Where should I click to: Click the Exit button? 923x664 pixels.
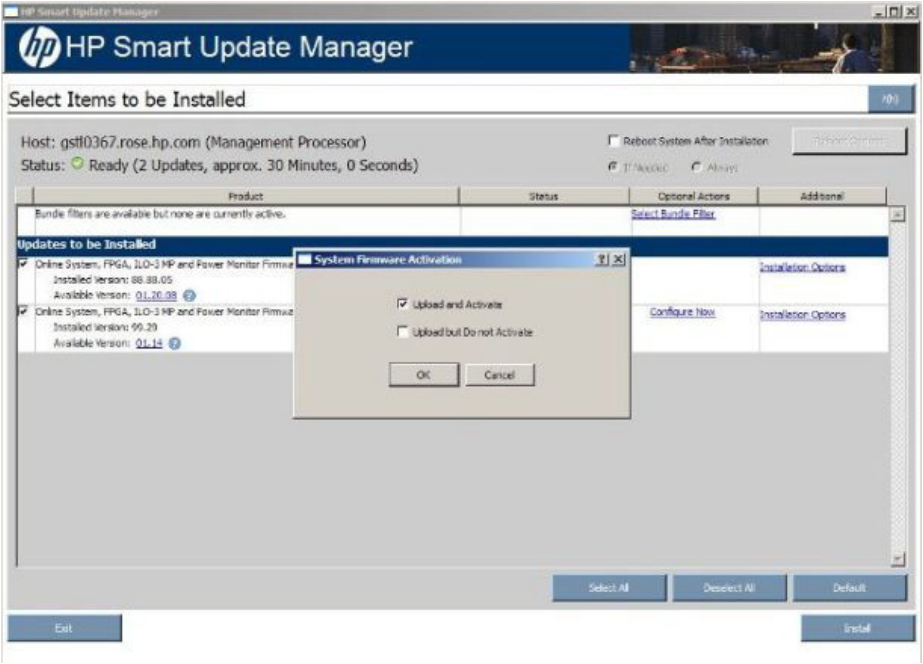[x=64, y=628]
